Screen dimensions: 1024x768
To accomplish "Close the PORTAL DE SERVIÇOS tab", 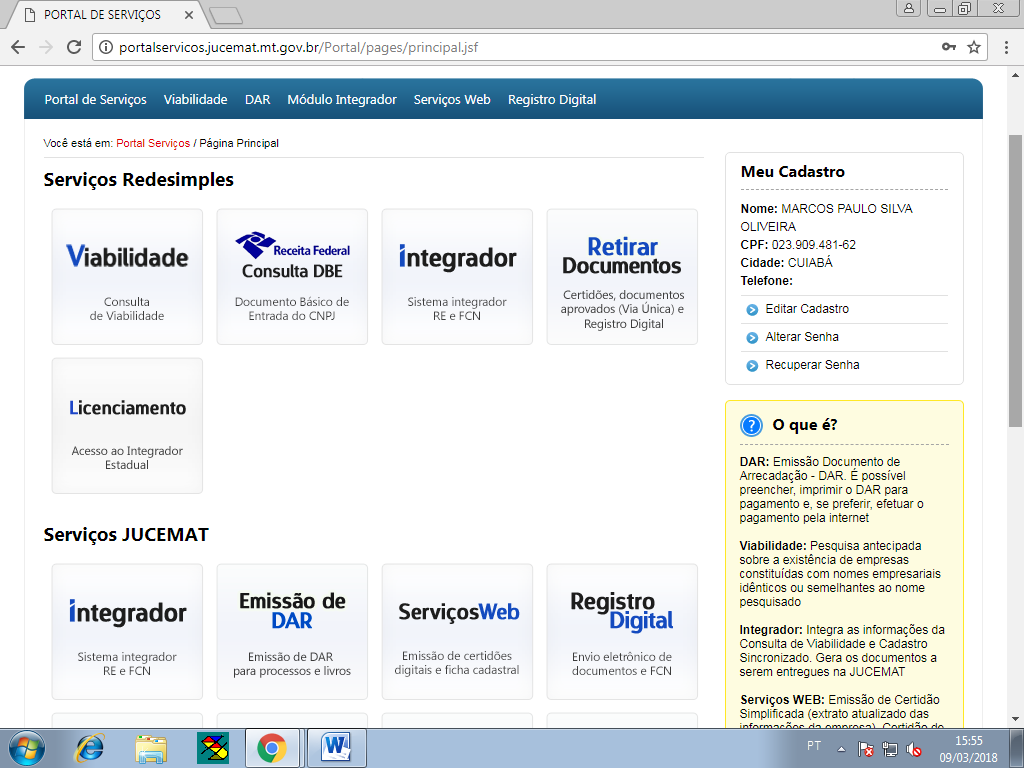I will coord(189,14).
